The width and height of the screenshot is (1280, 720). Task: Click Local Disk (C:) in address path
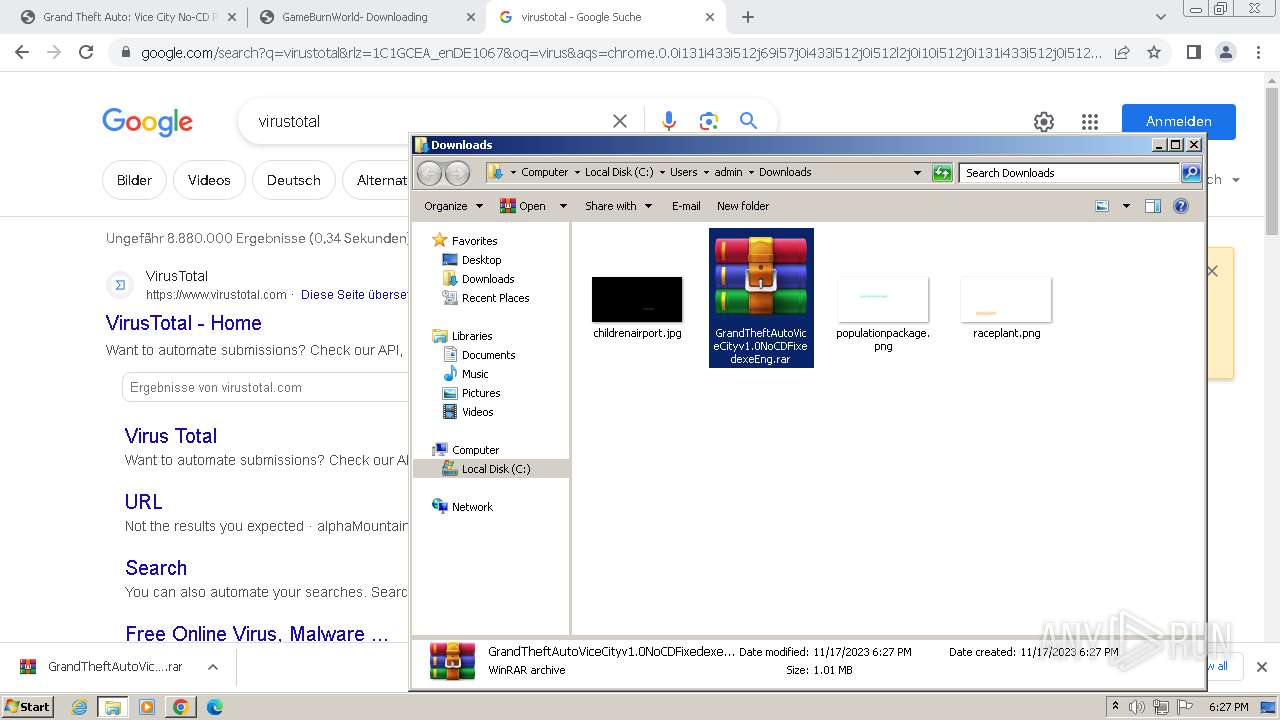tap(619, 172)
